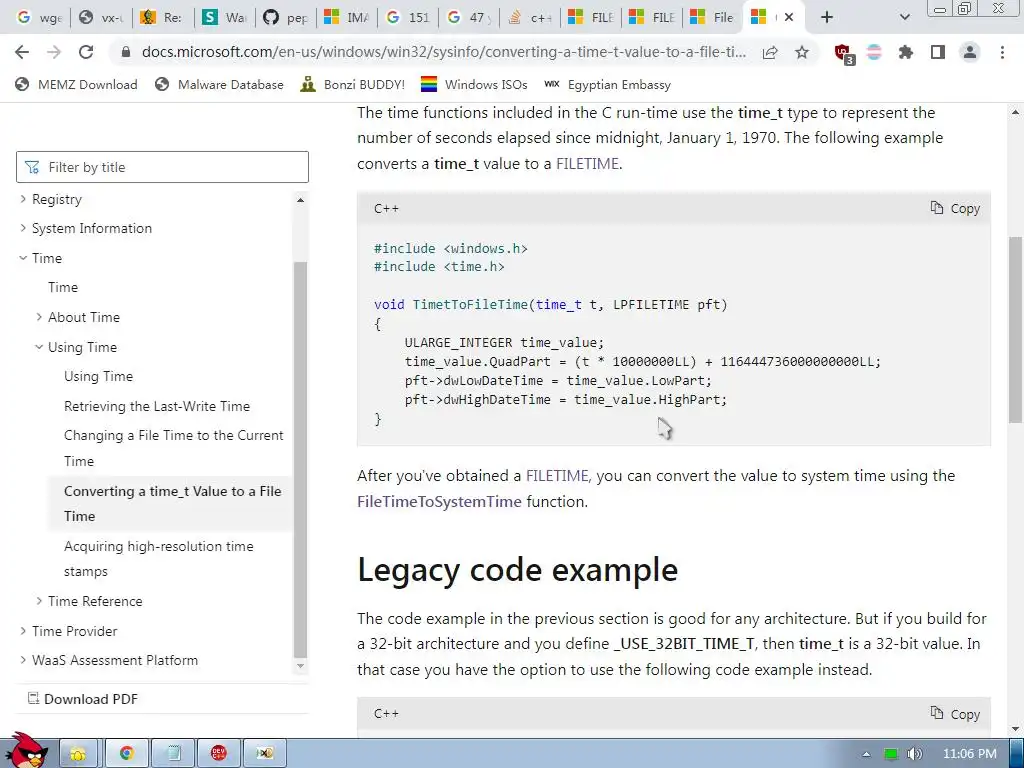Switch to the 'File' Microsoft tab
Viewport: 1024px width, 768px height.
click(x=712, y=18)
